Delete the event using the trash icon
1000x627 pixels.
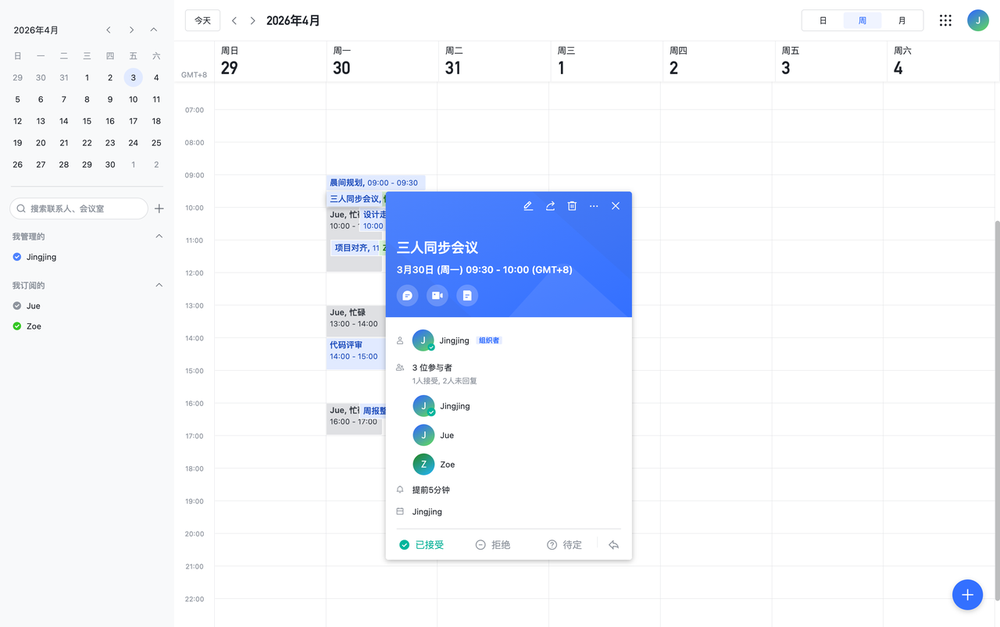tap(572, 206)
